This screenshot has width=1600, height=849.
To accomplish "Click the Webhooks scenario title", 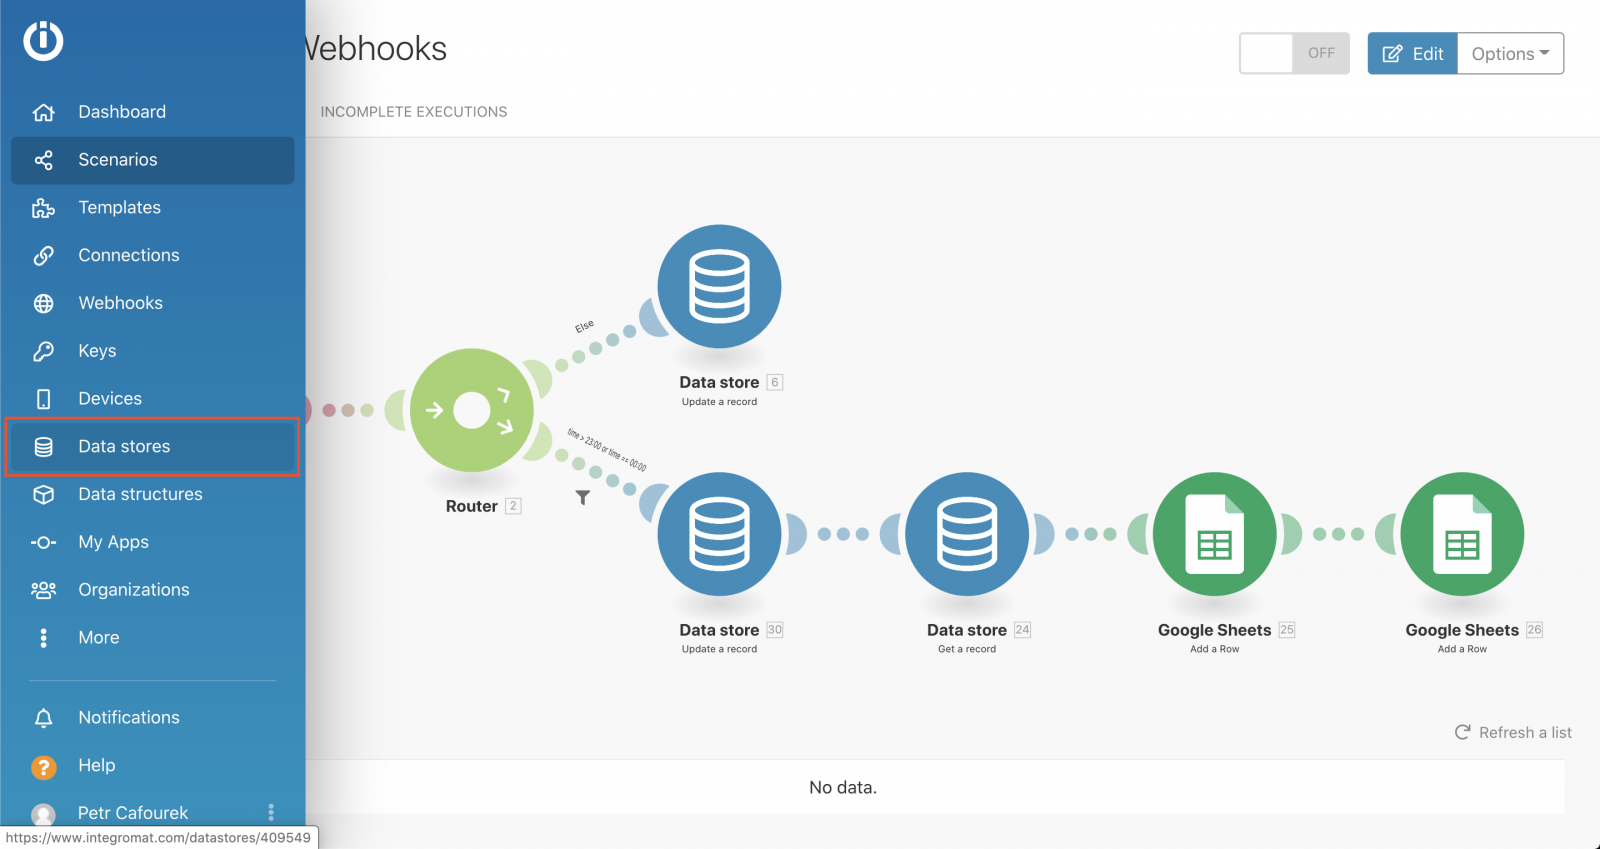I will pos(376,48).
